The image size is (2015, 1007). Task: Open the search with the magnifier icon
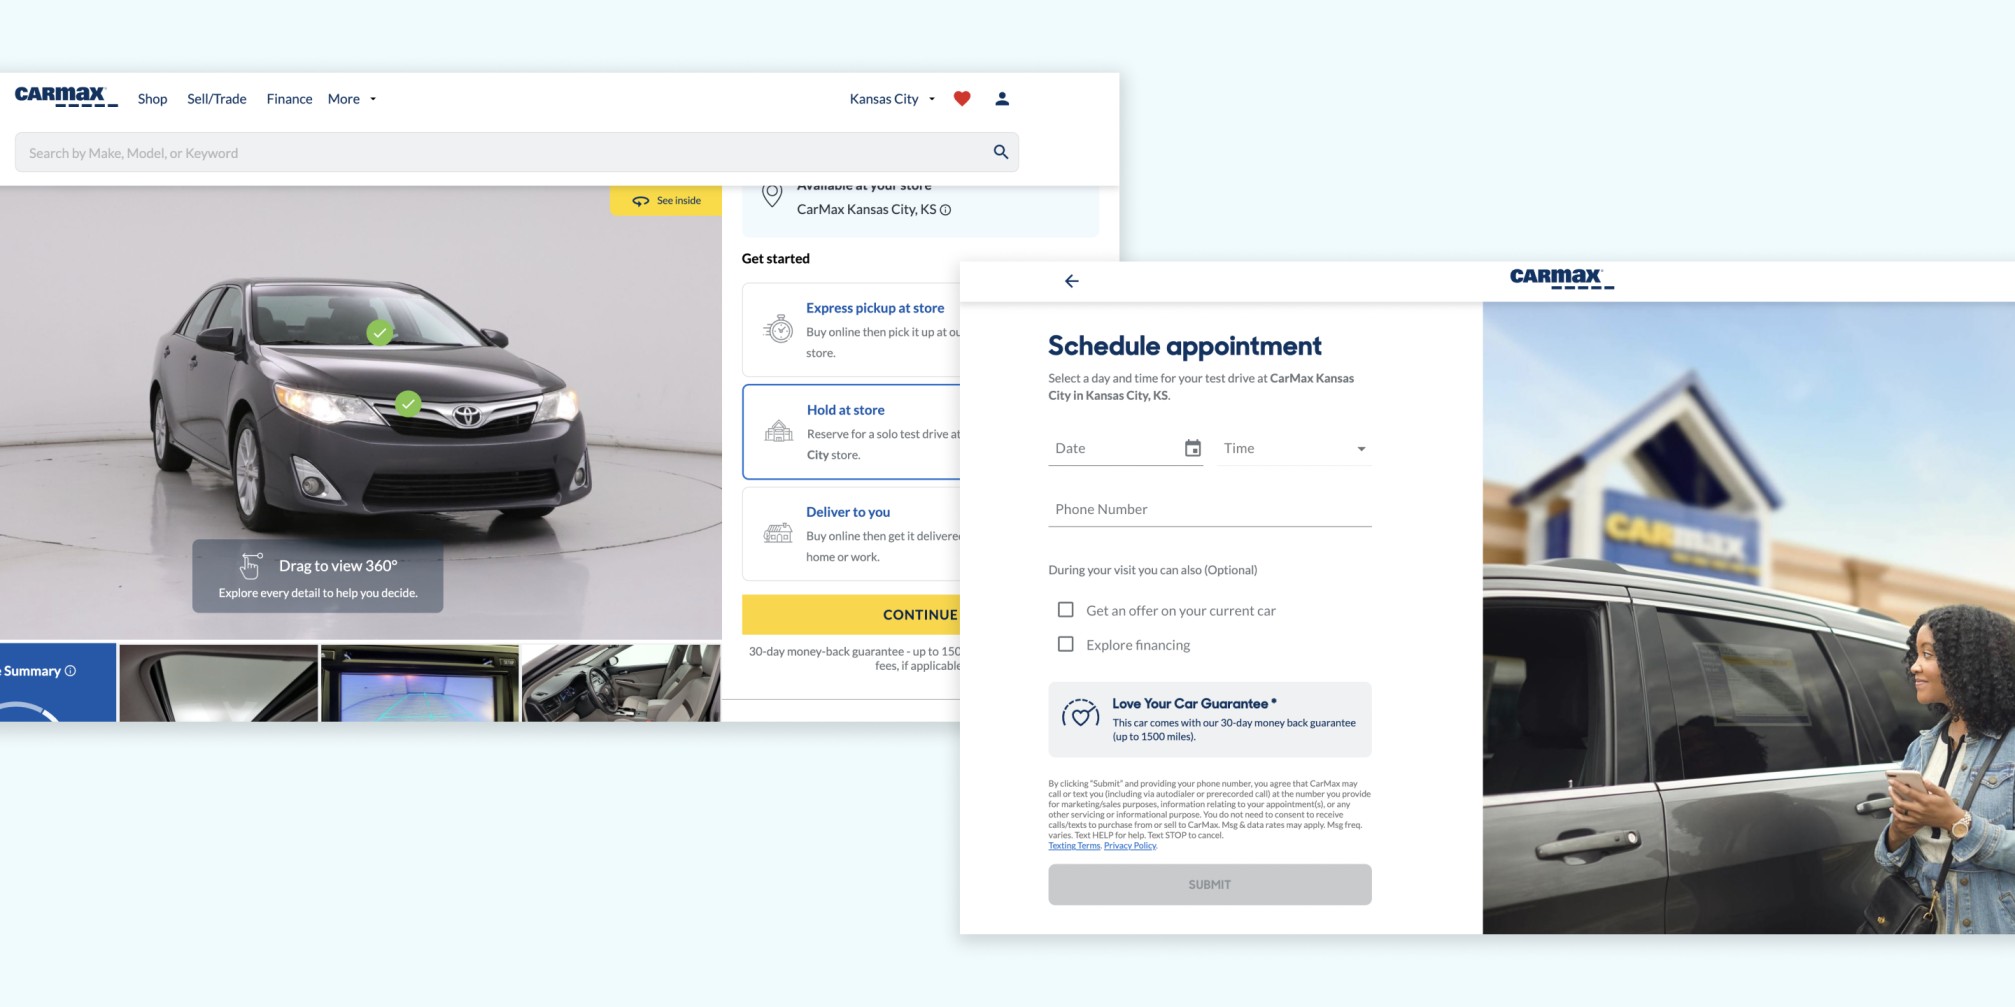tap(999, 152)
